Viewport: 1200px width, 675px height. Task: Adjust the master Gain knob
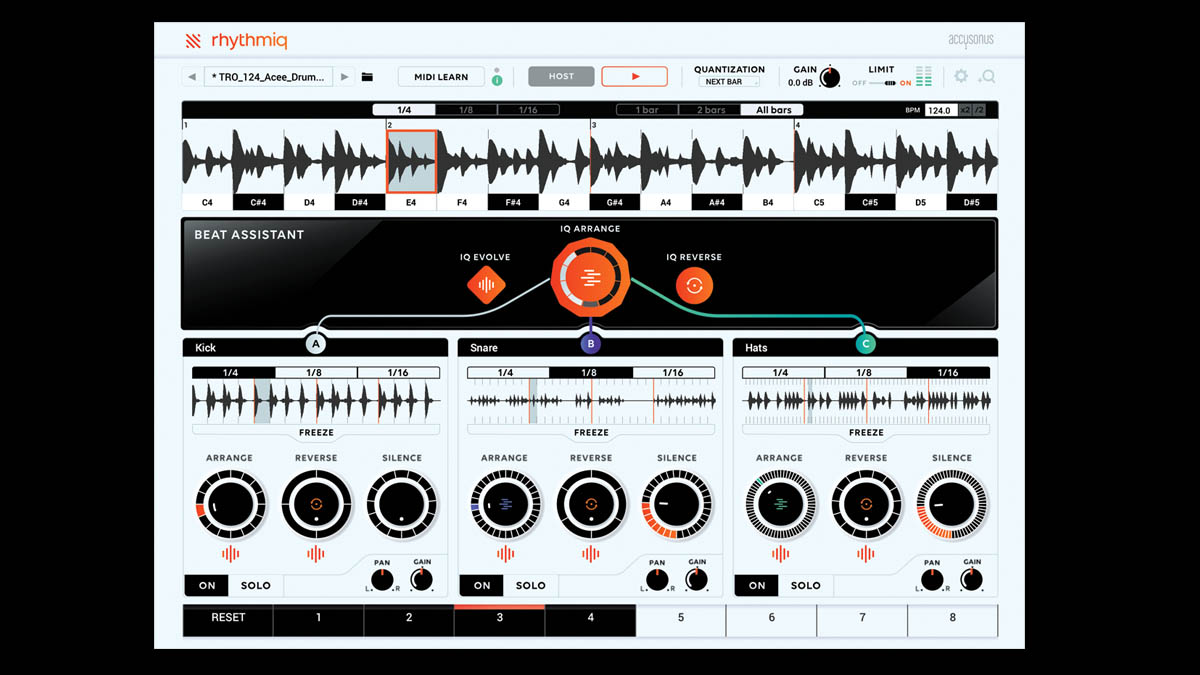(x=830, y=77)
